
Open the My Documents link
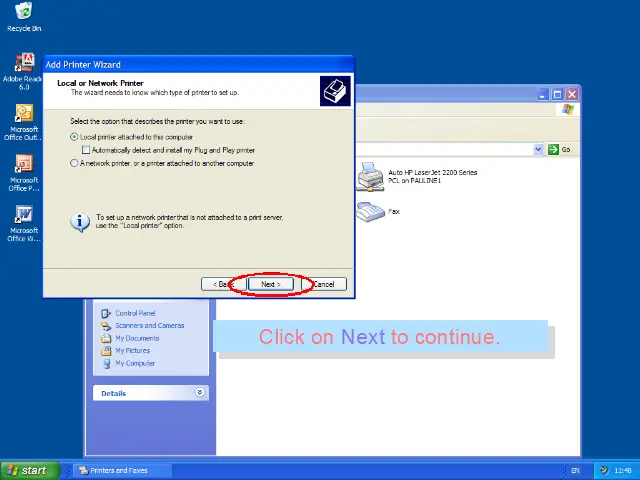[x=137, y=338]
